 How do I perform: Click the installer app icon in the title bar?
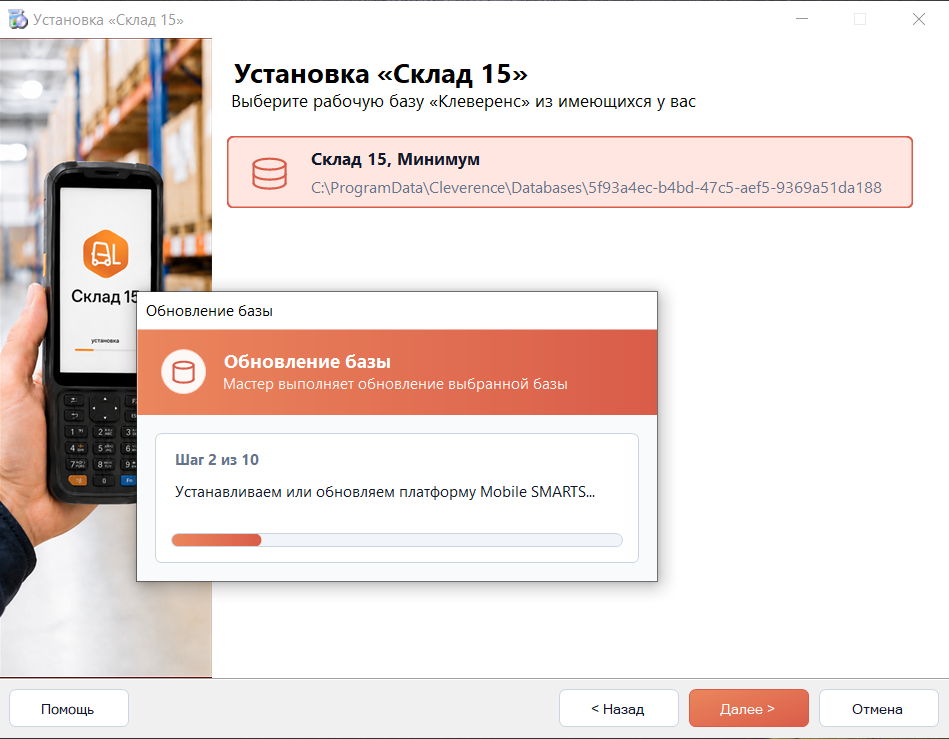point(18,19)
